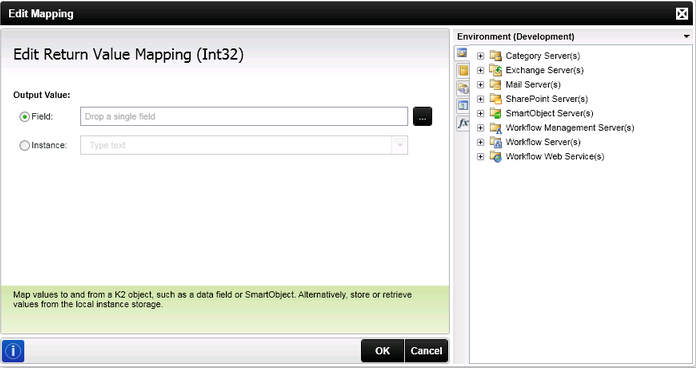The height and width of the screenshot is (368, 696).
Task: Click the green help text about K2 objects
Action: 212,299
